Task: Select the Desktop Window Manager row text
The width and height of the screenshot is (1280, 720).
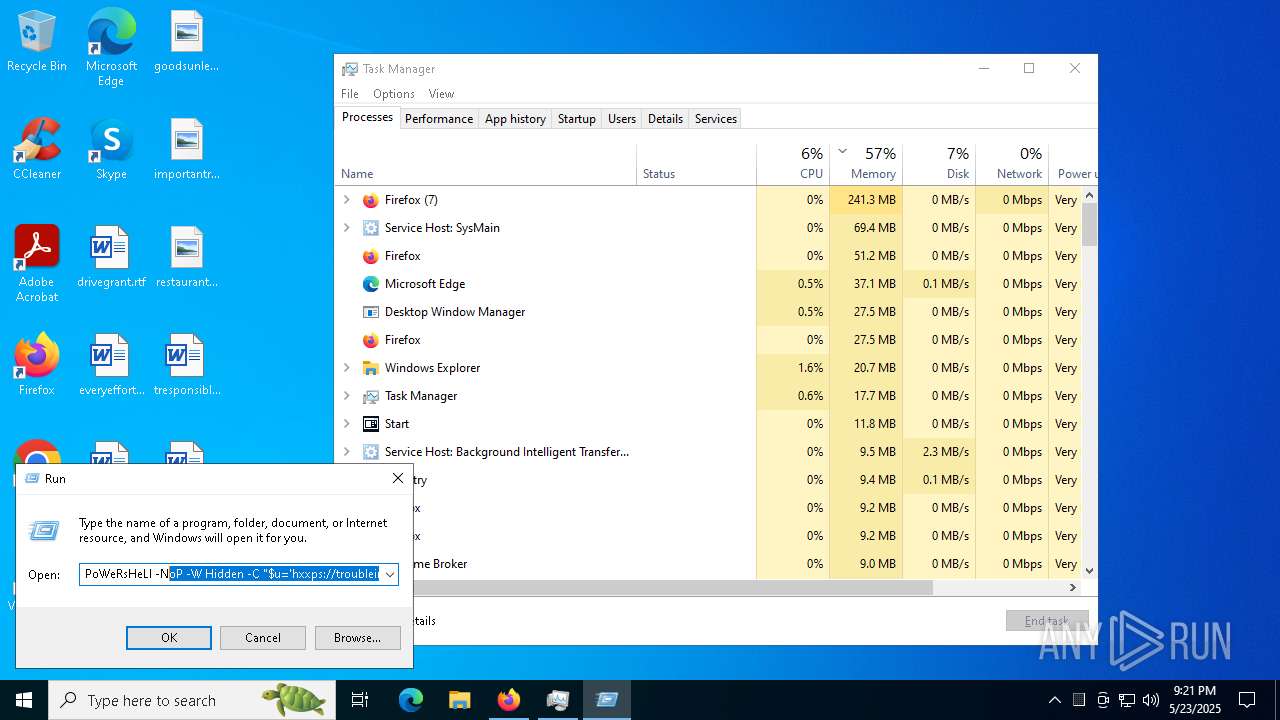Action: pyautogui.click(x=455, y=312)
